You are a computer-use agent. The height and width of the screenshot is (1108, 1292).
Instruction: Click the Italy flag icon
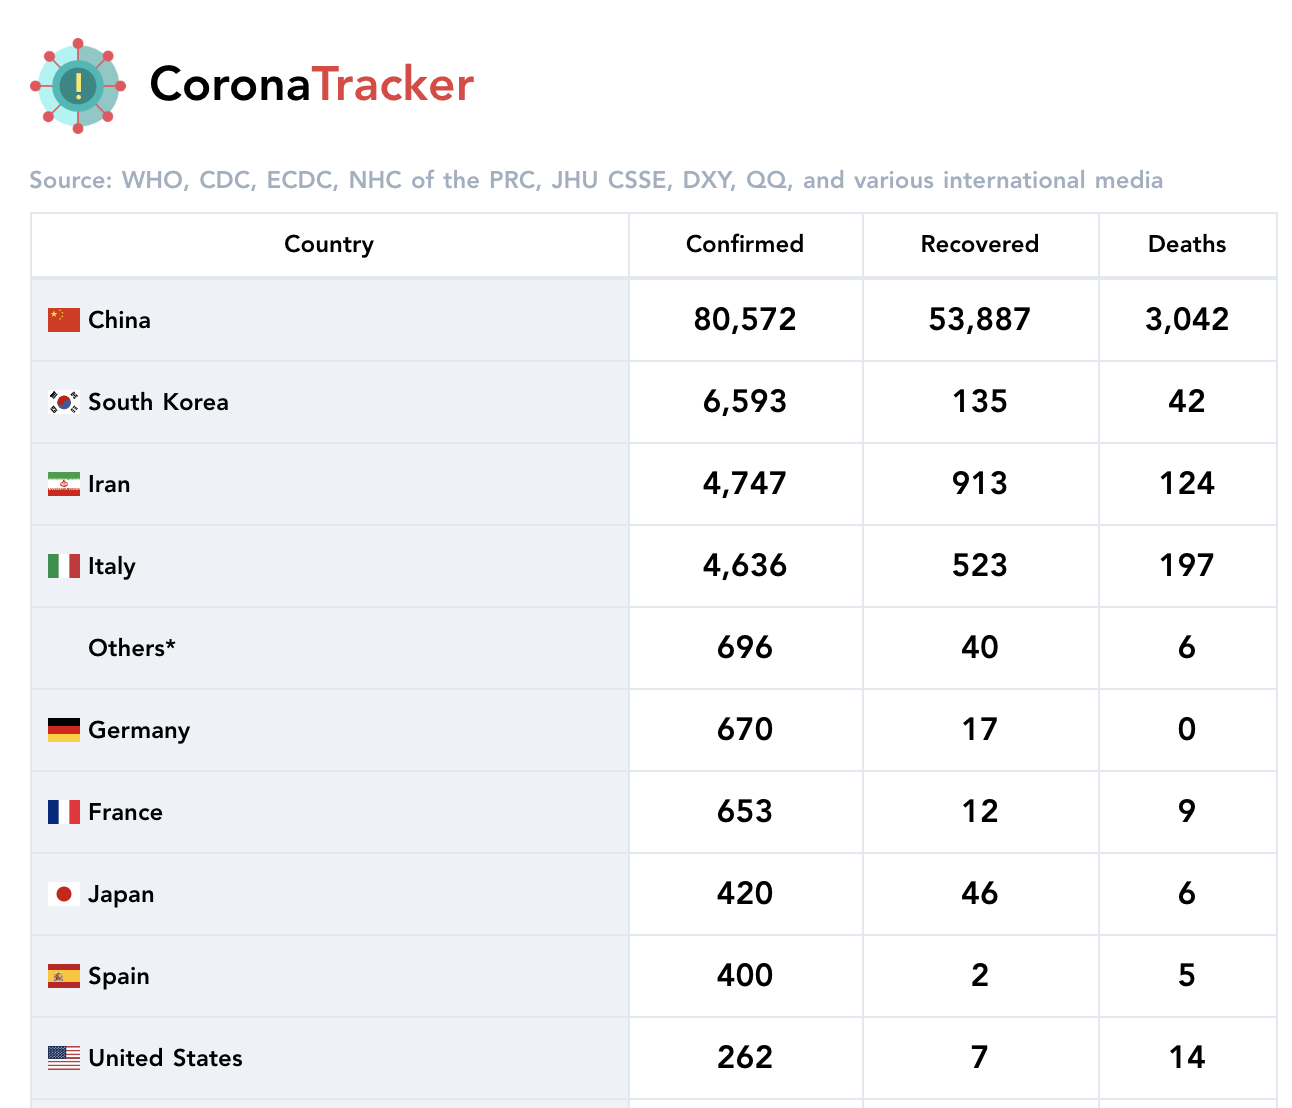click(x=64, y=566)
